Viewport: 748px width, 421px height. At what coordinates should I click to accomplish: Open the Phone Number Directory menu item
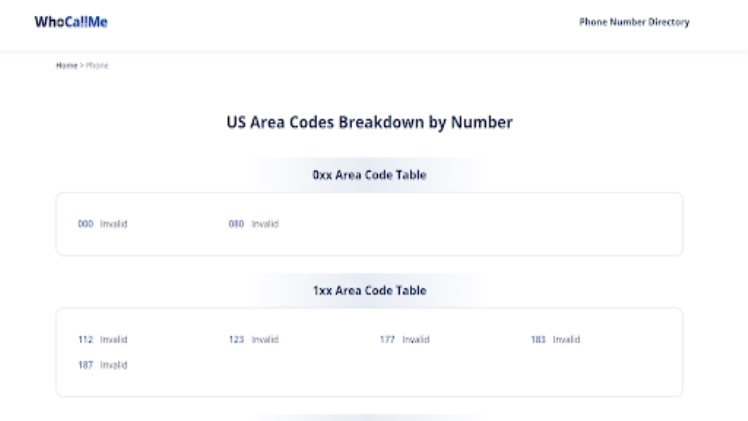click(x=634, y=23)
